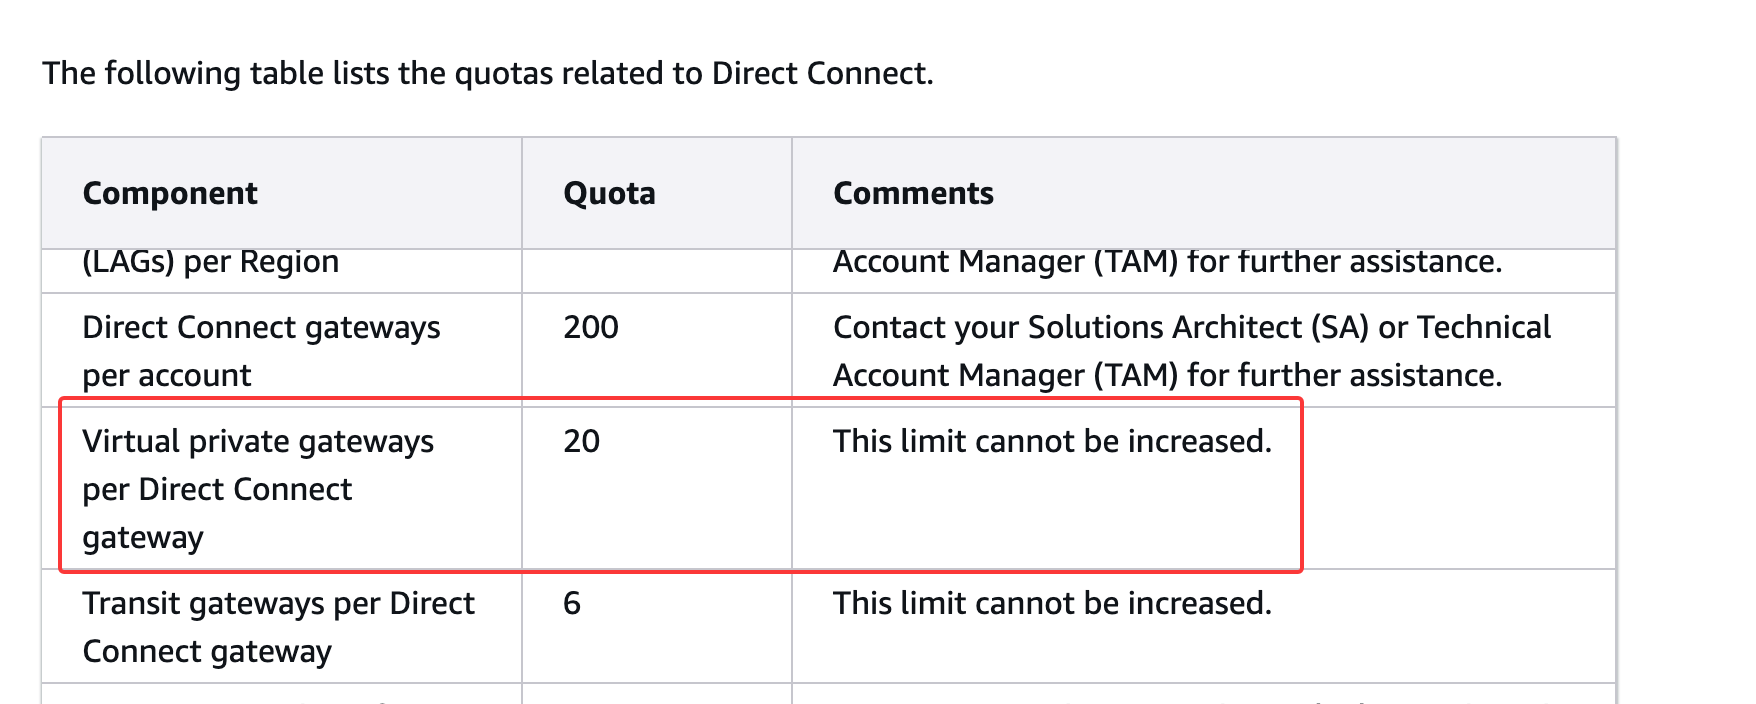Click the Comments column header
This screenshot has width=1756, height=704.
tap(913, 193)
